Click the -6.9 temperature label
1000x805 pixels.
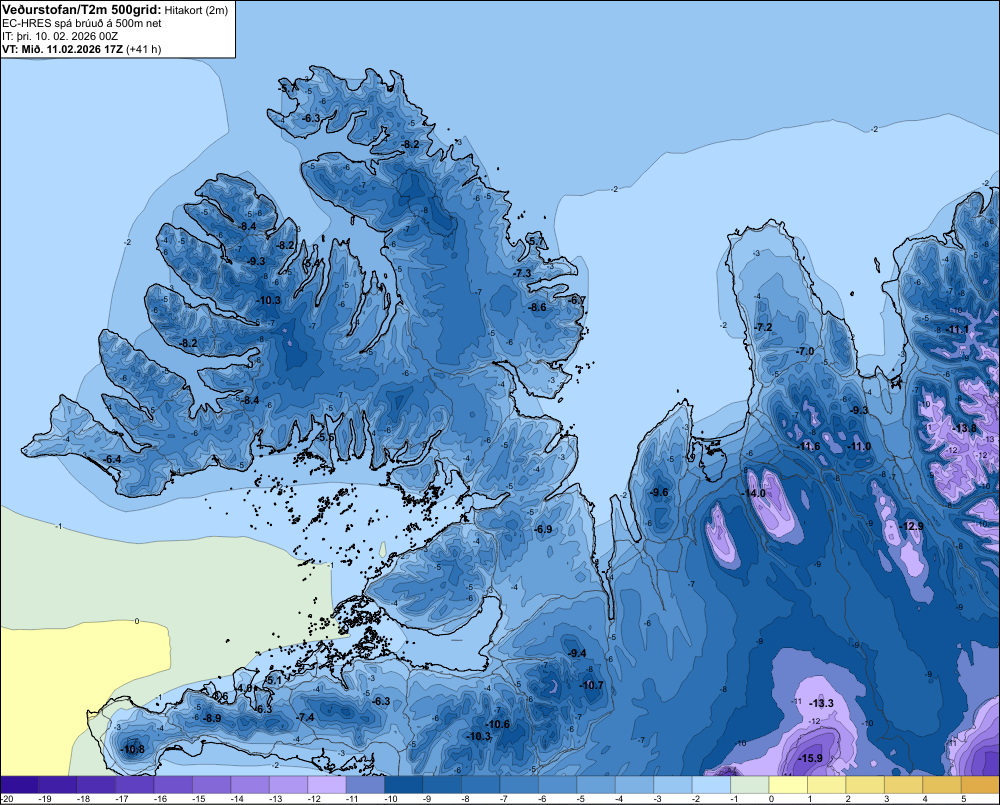click(543, 529)
